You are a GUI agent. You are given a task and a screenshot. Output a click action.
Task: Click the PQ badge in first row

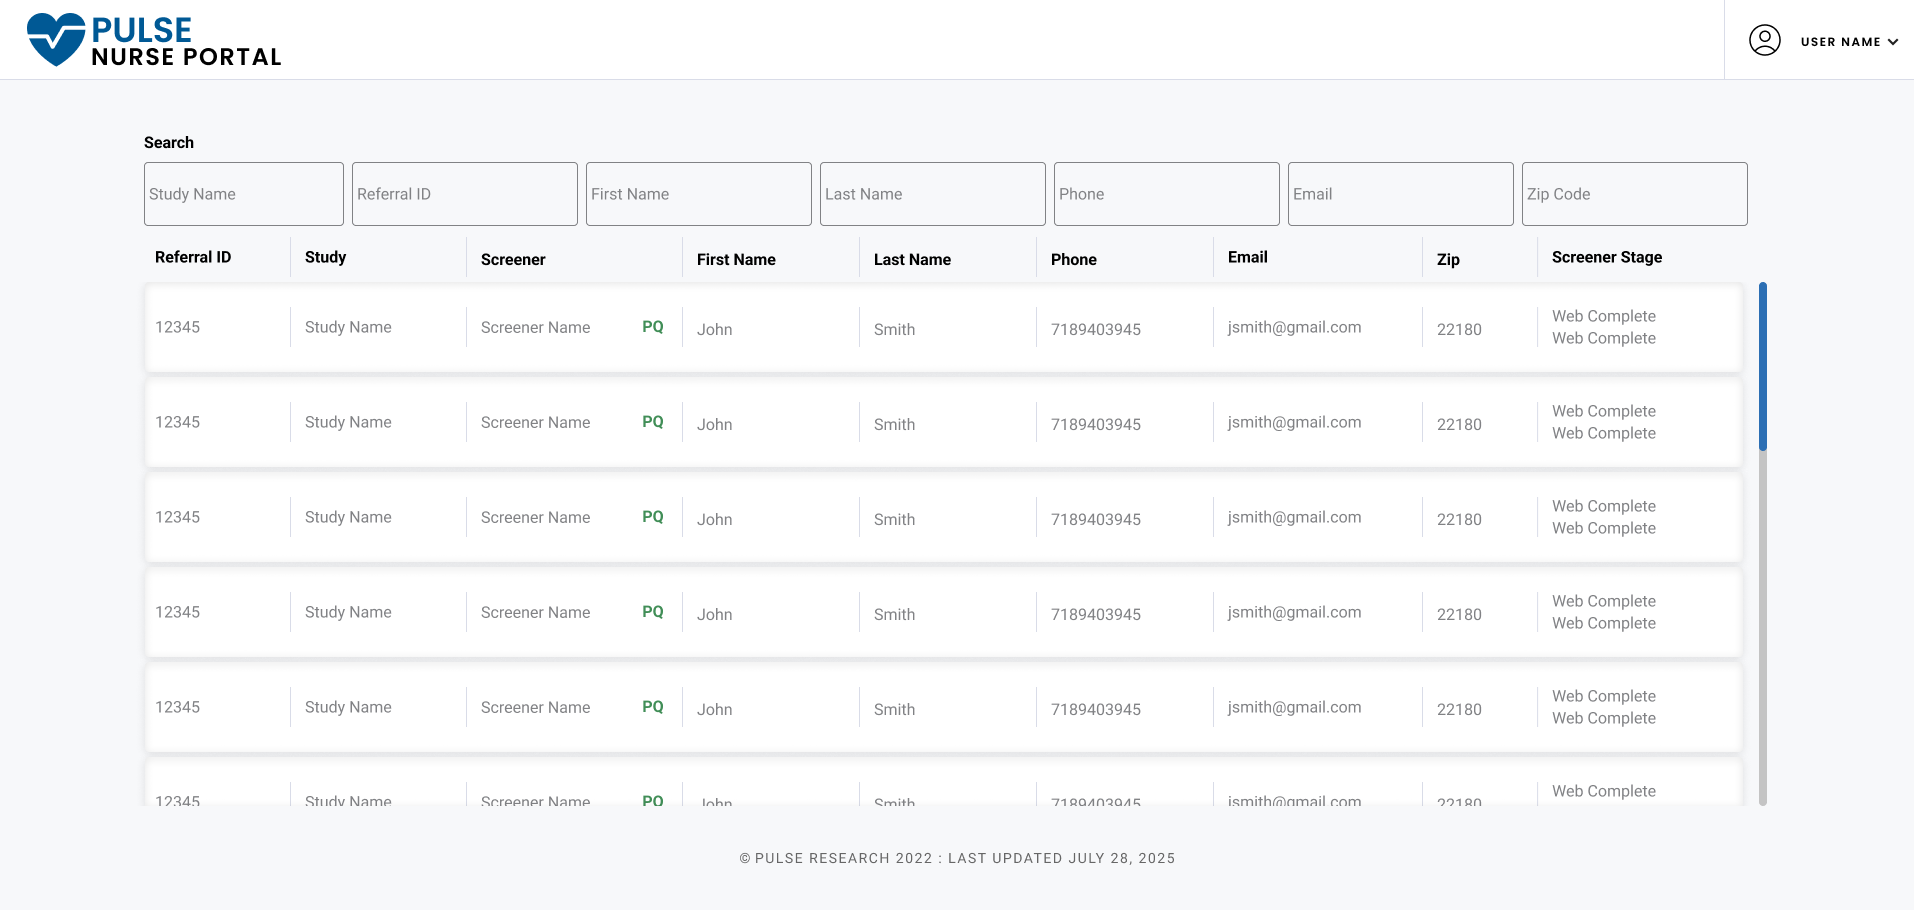(x=653, y=327)
